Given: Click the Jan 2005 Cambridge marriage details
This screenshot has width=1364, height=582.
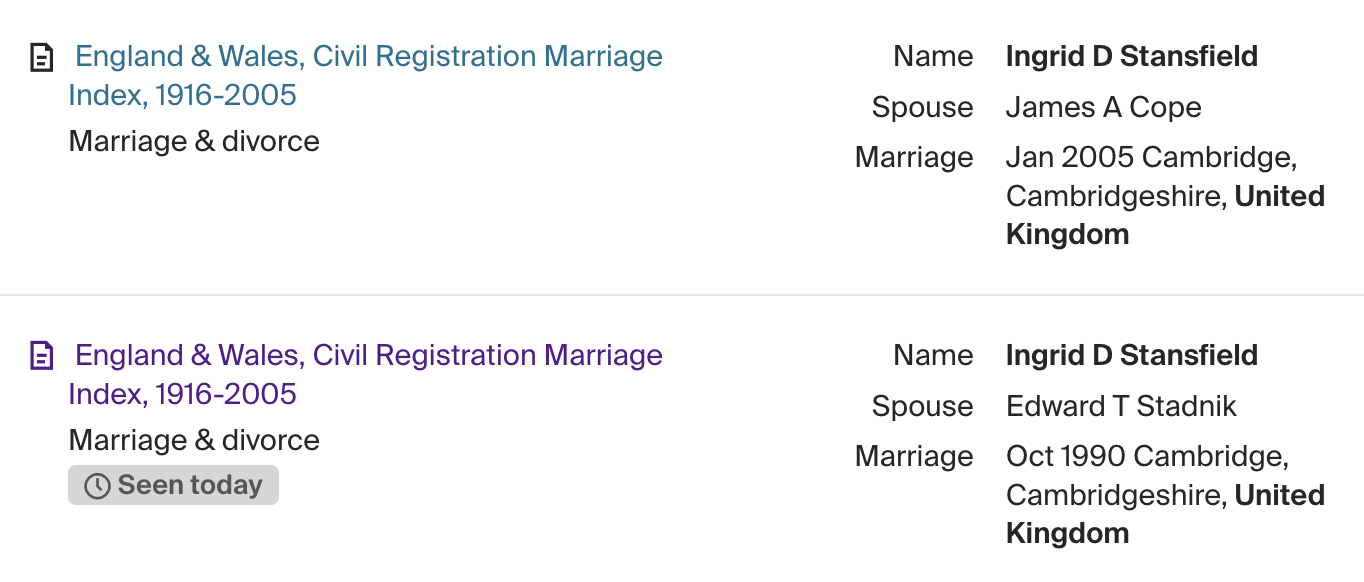Looking at the screenshot, I should [1150, 158].
